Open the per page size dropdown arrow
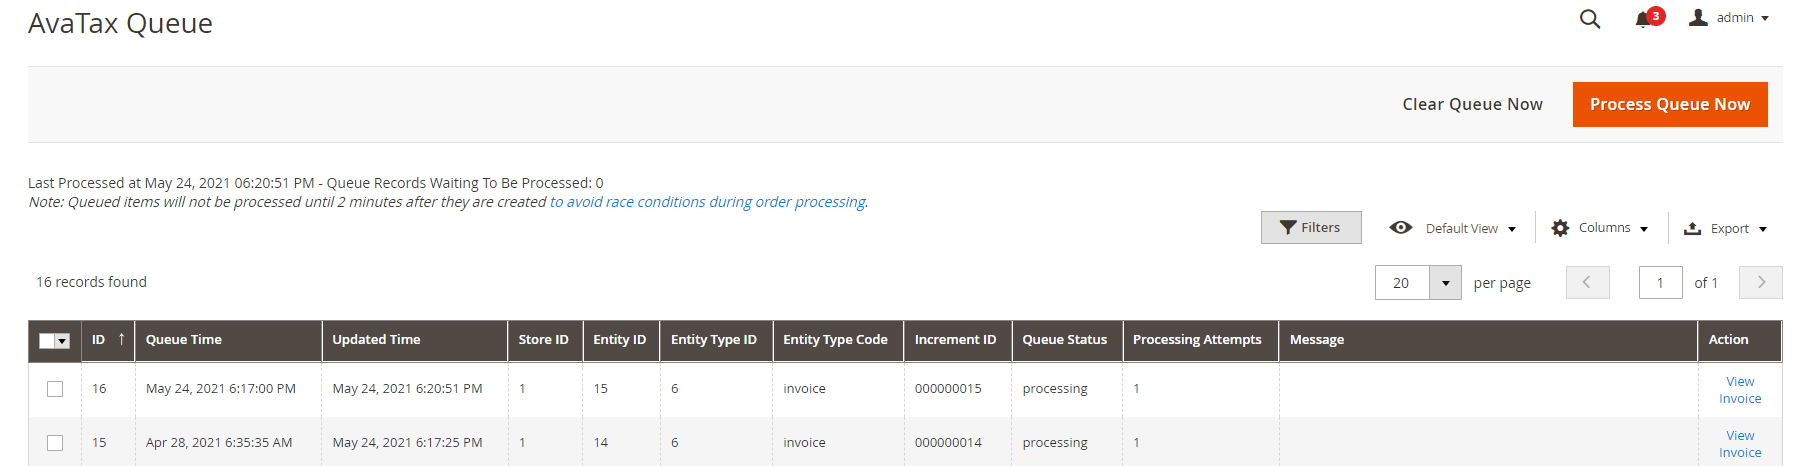This screenshot has height=466, width=1803. (1445, 283)
